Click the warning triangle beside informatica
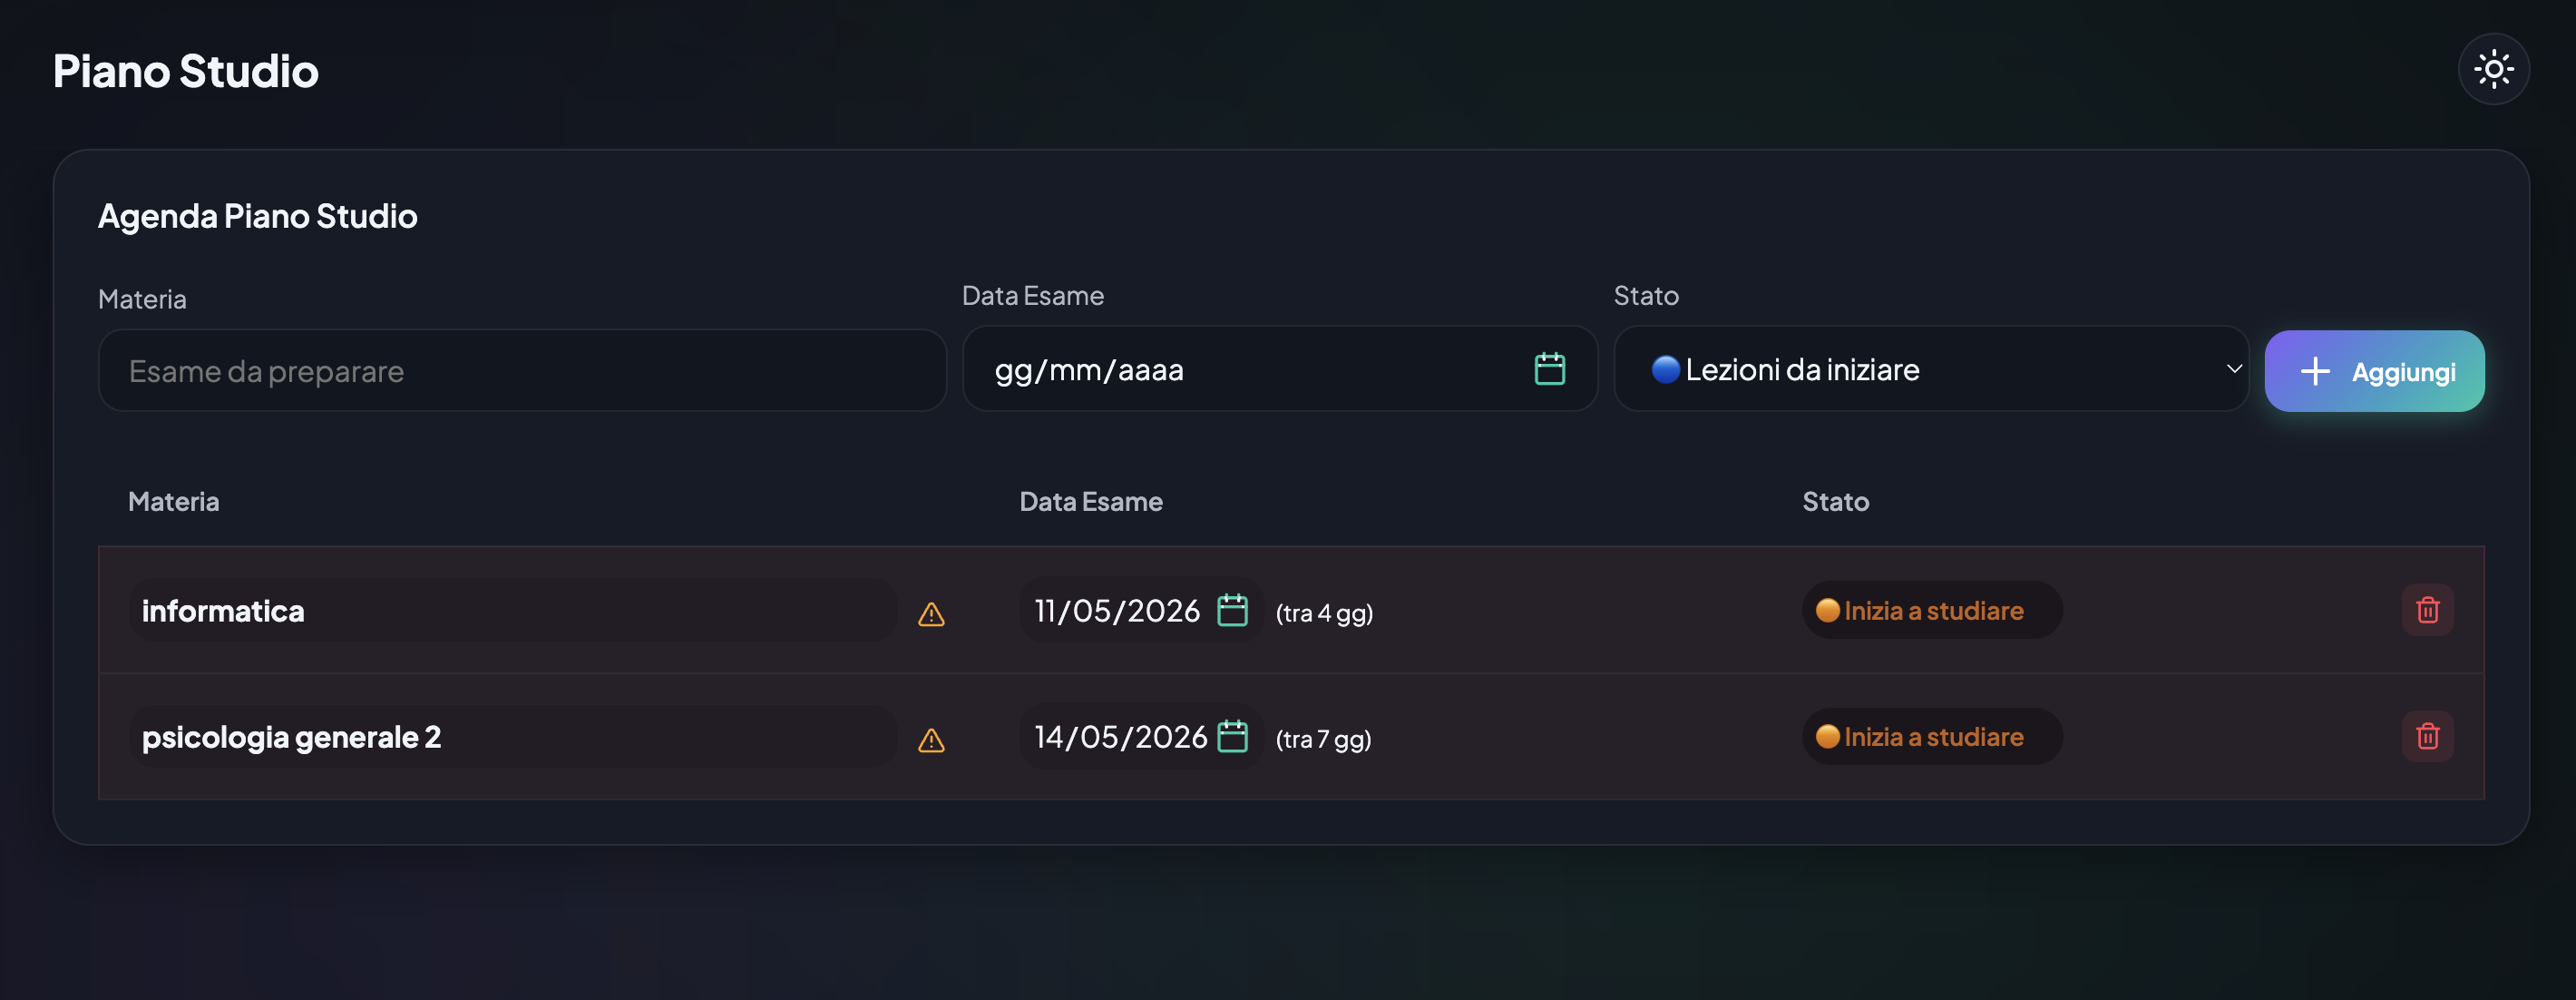This screenshot has height=1000, width=2576. tap(931, 614)
